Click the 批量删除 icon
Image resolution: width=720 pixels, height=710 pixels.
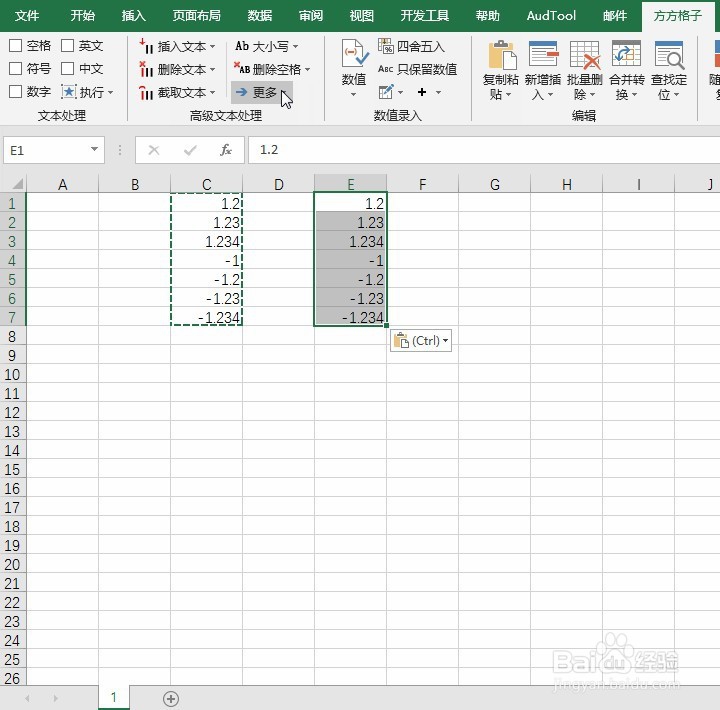(x=585, y=54)
